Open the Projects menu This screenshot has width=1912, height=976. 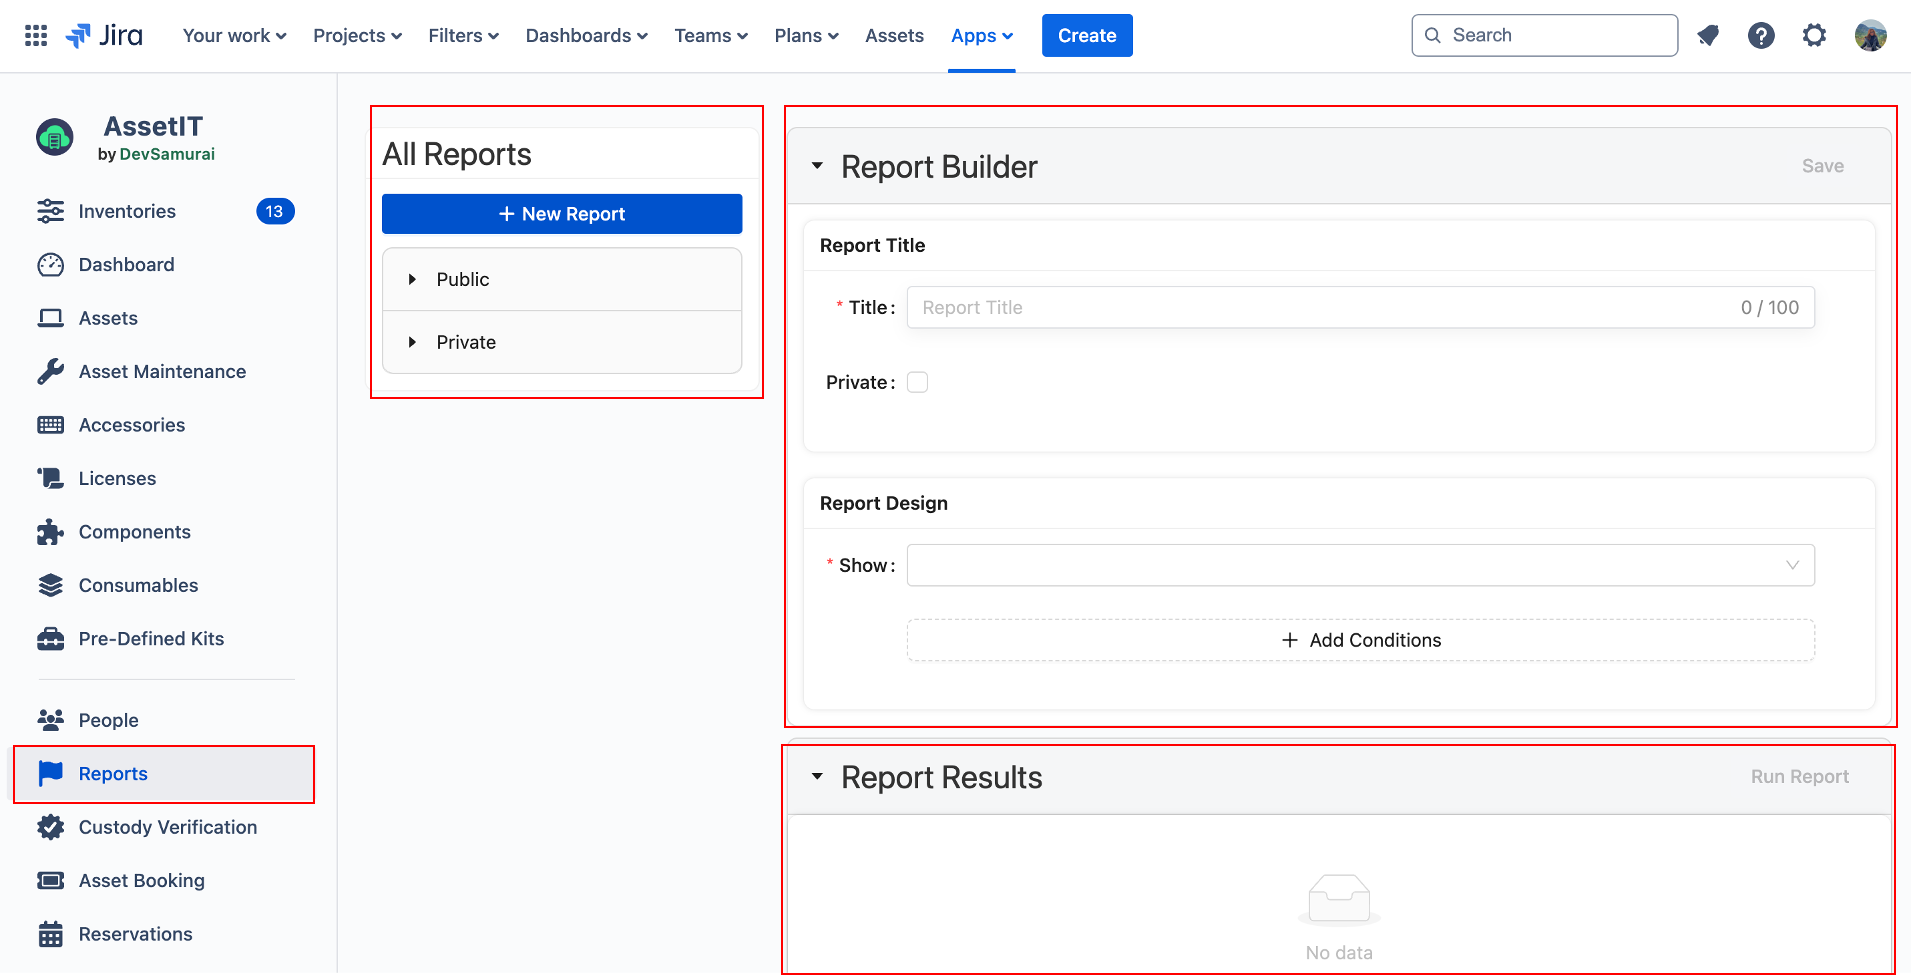click(x=357, y=36)
